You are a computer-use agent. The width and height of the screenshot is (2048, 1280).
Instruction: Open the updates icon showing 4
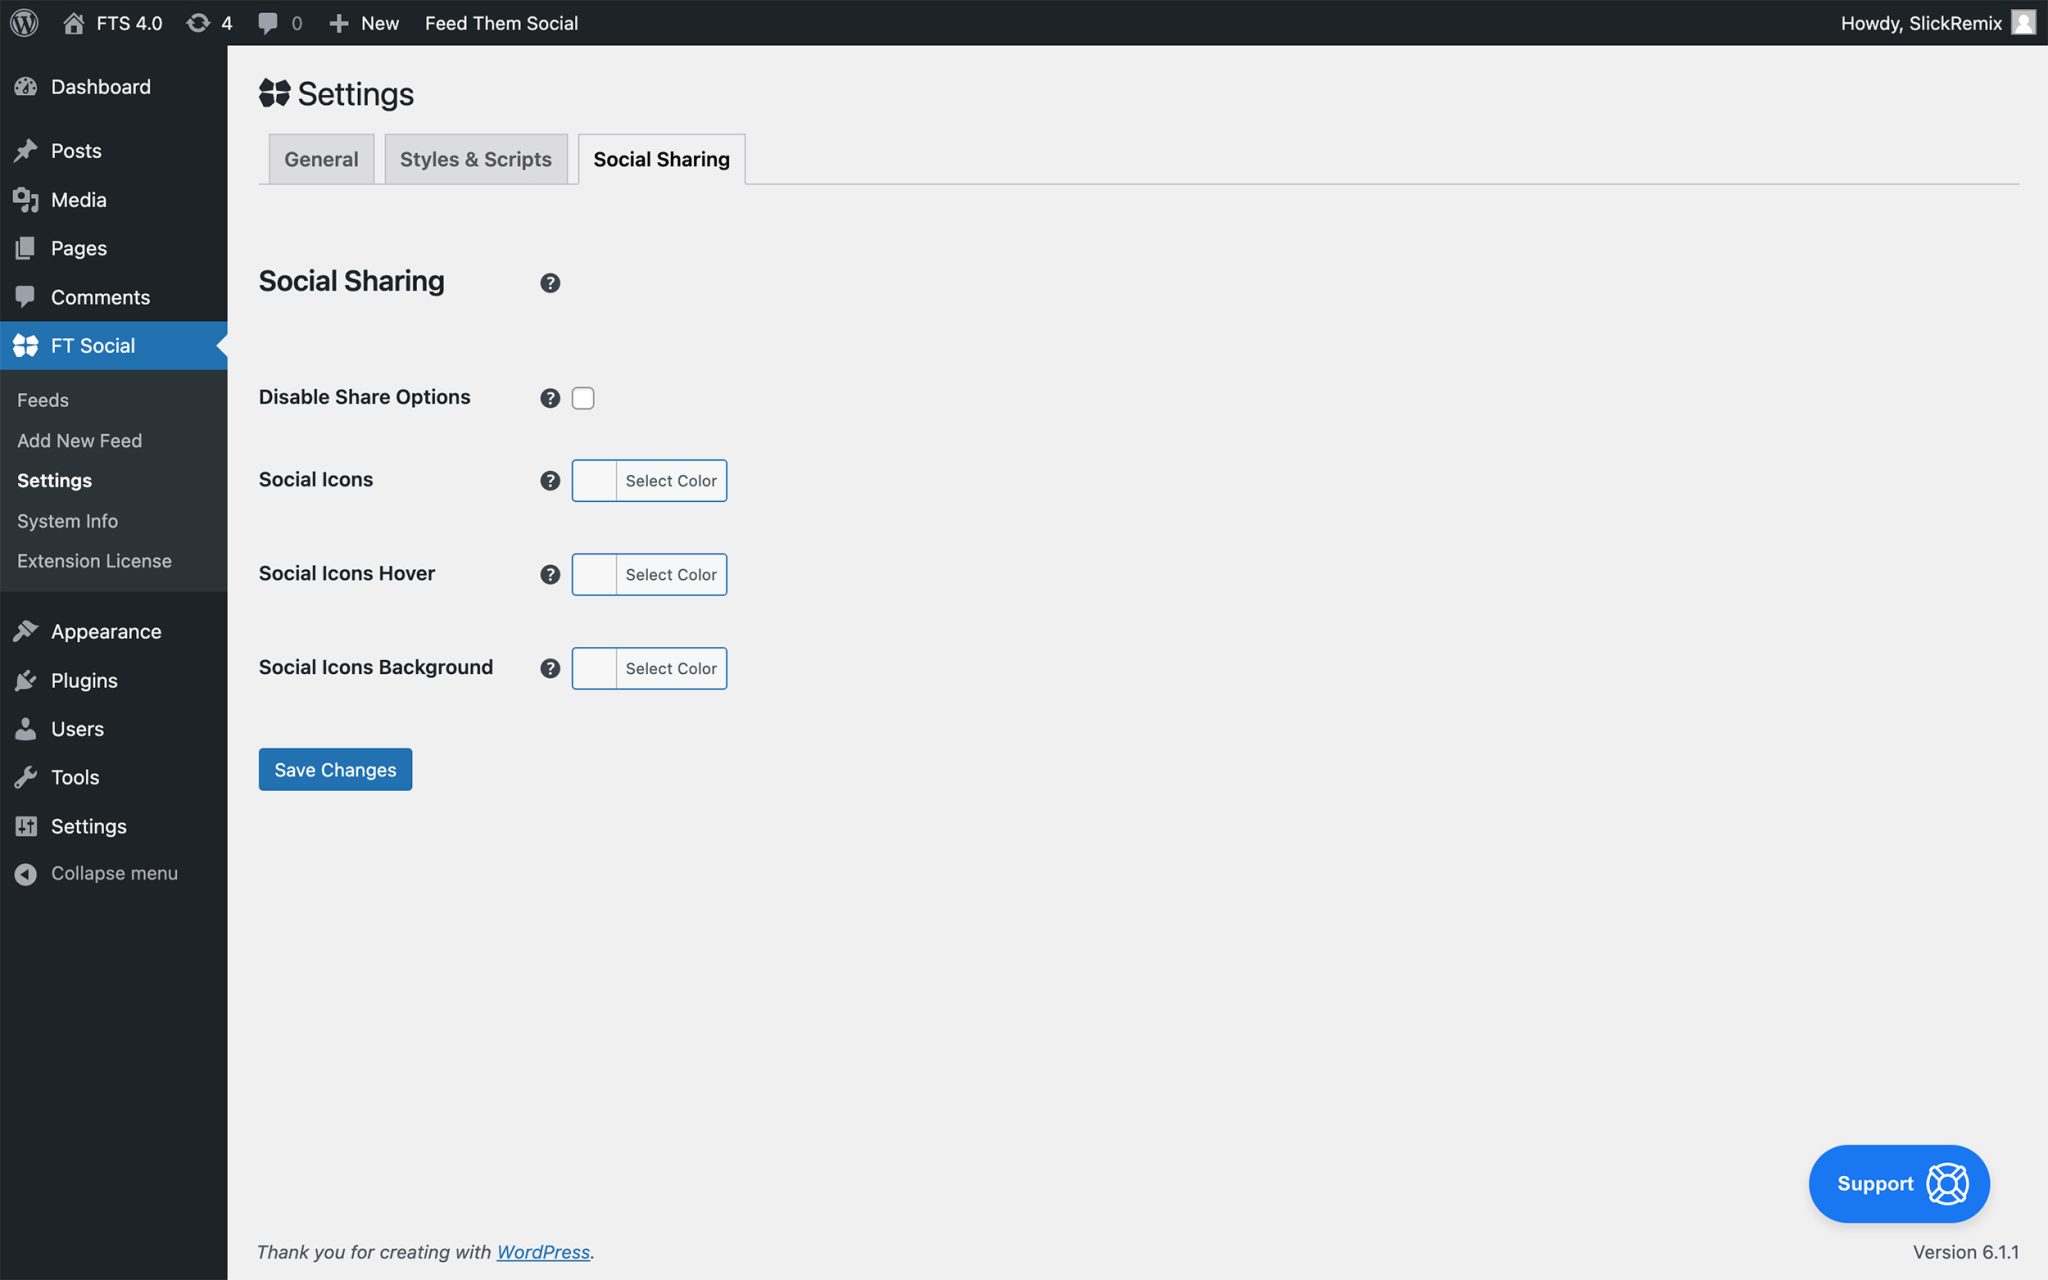click(x=198, y=23)
